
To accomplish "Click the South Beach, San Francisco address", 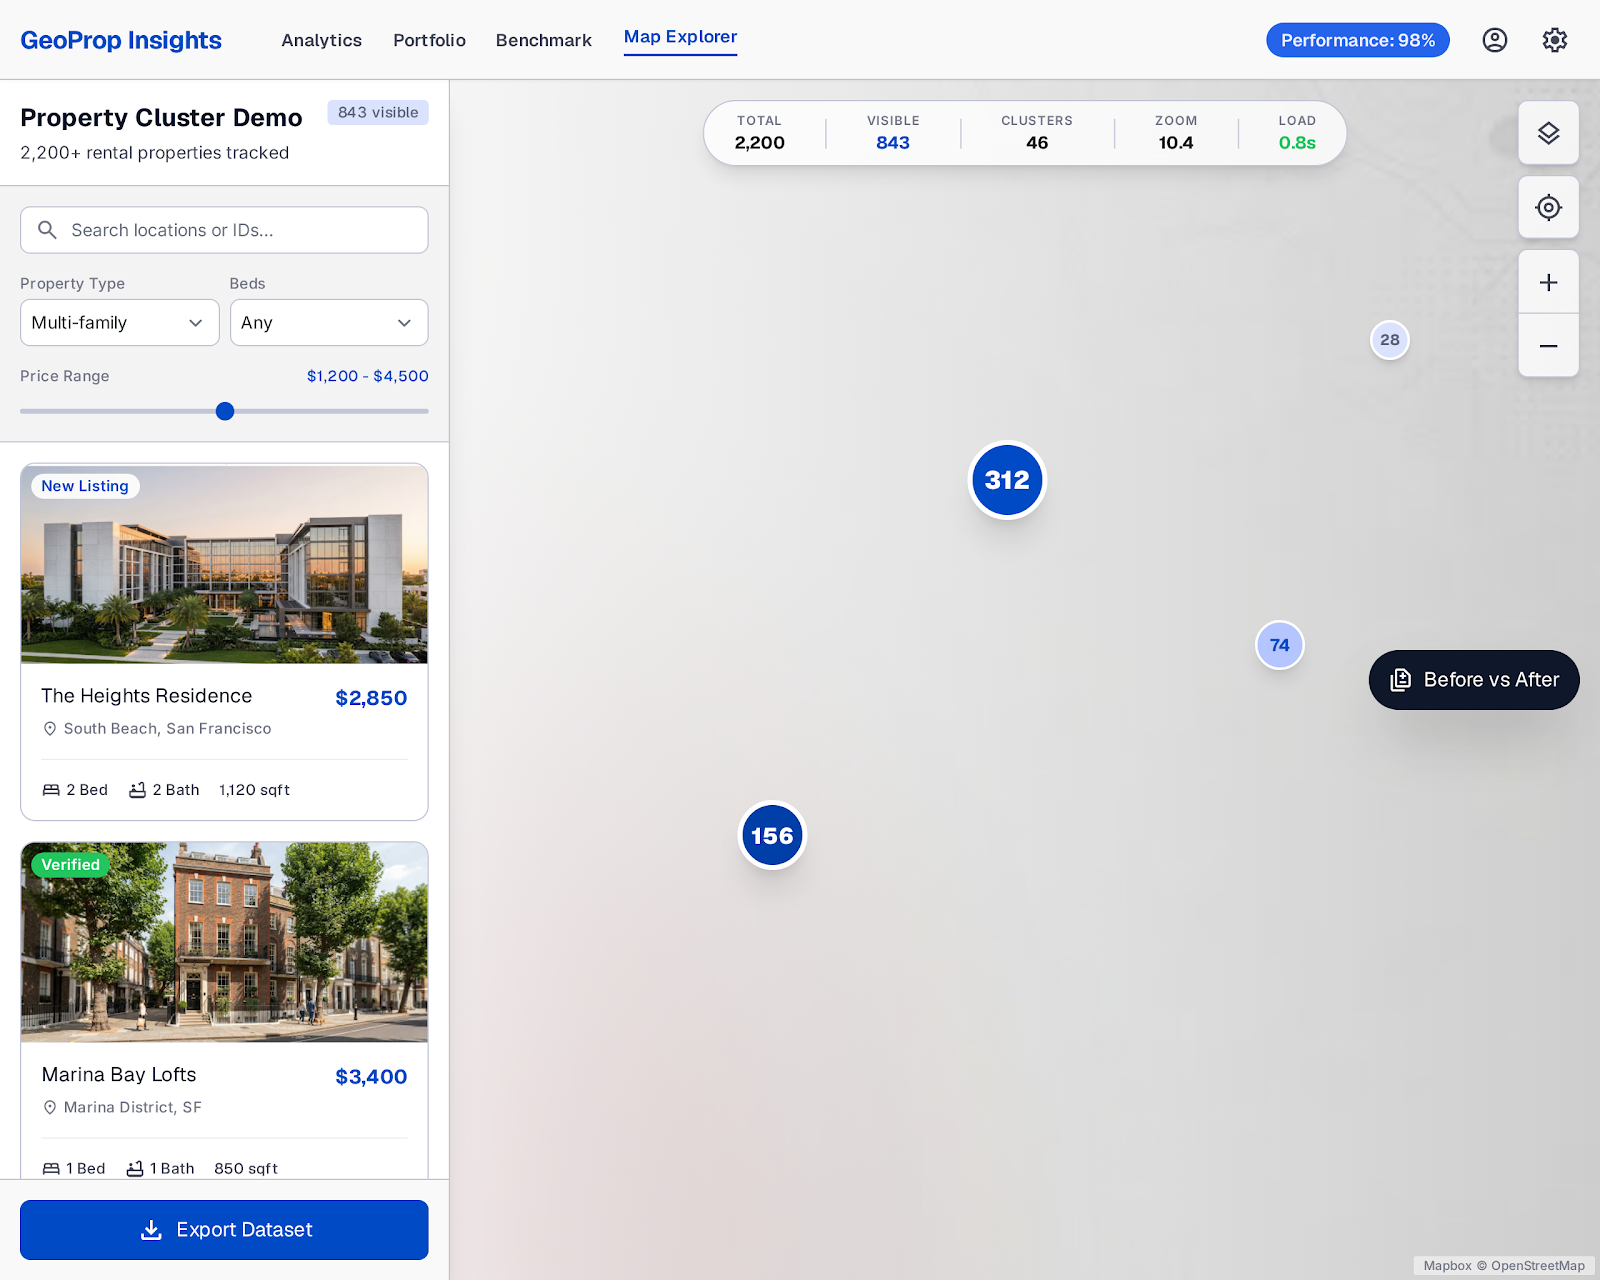I will [x=168, y=729].
